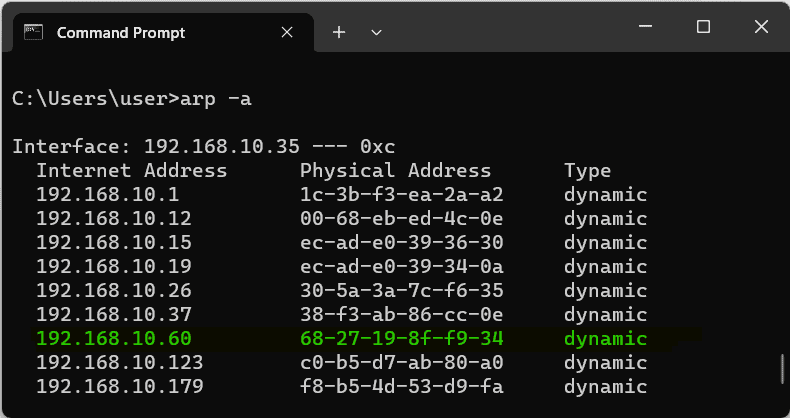Screen dimensions: 790x418
Task: Close the Command Prompt tab
Action: pos(287,32)
